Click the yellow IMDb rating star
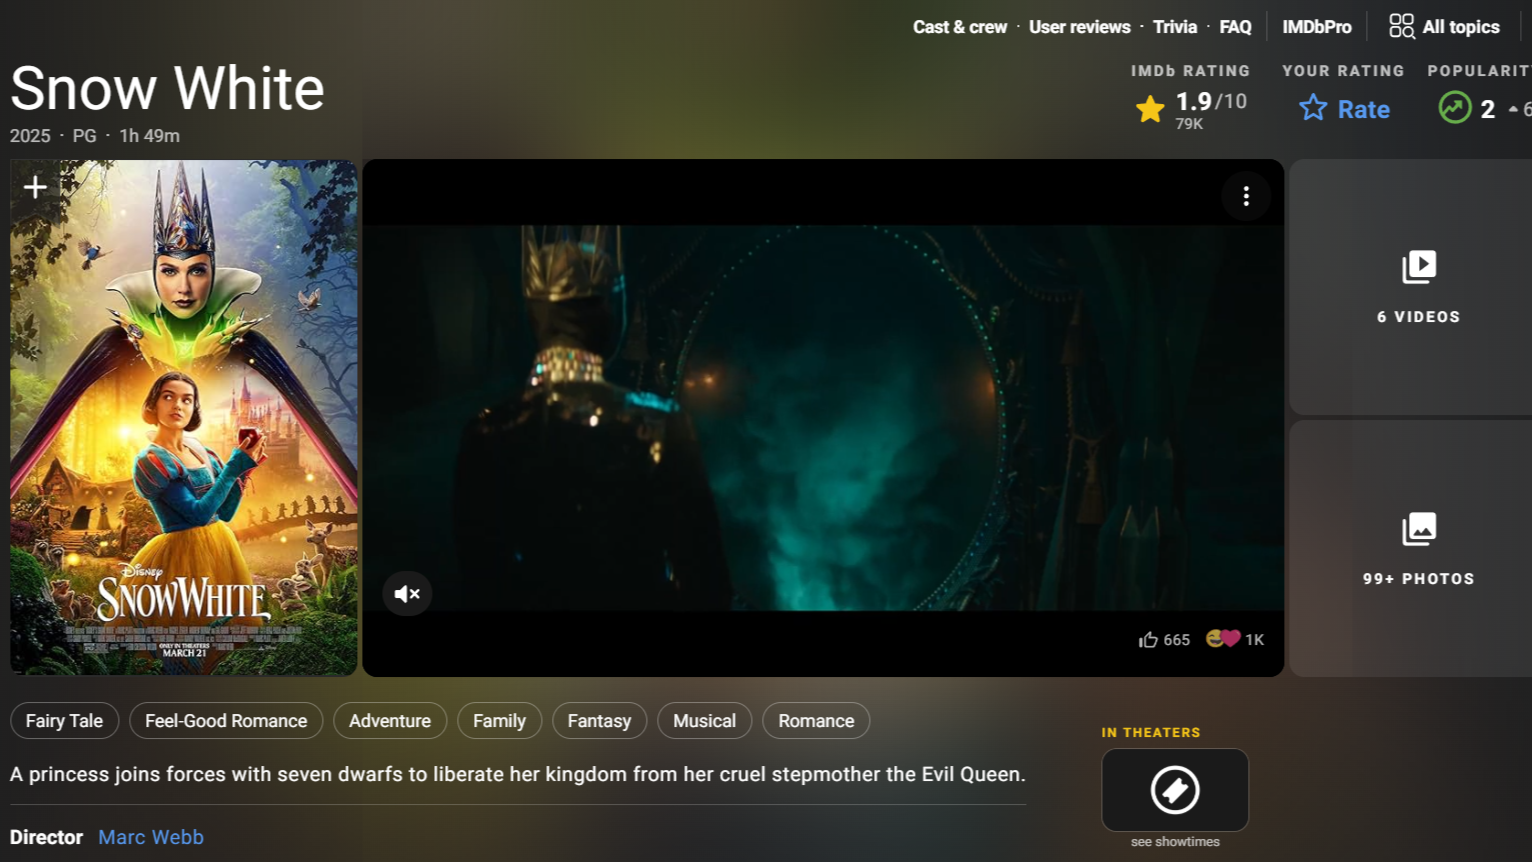This screenshot has height=862, width=1532. (x=1150, y=109)
